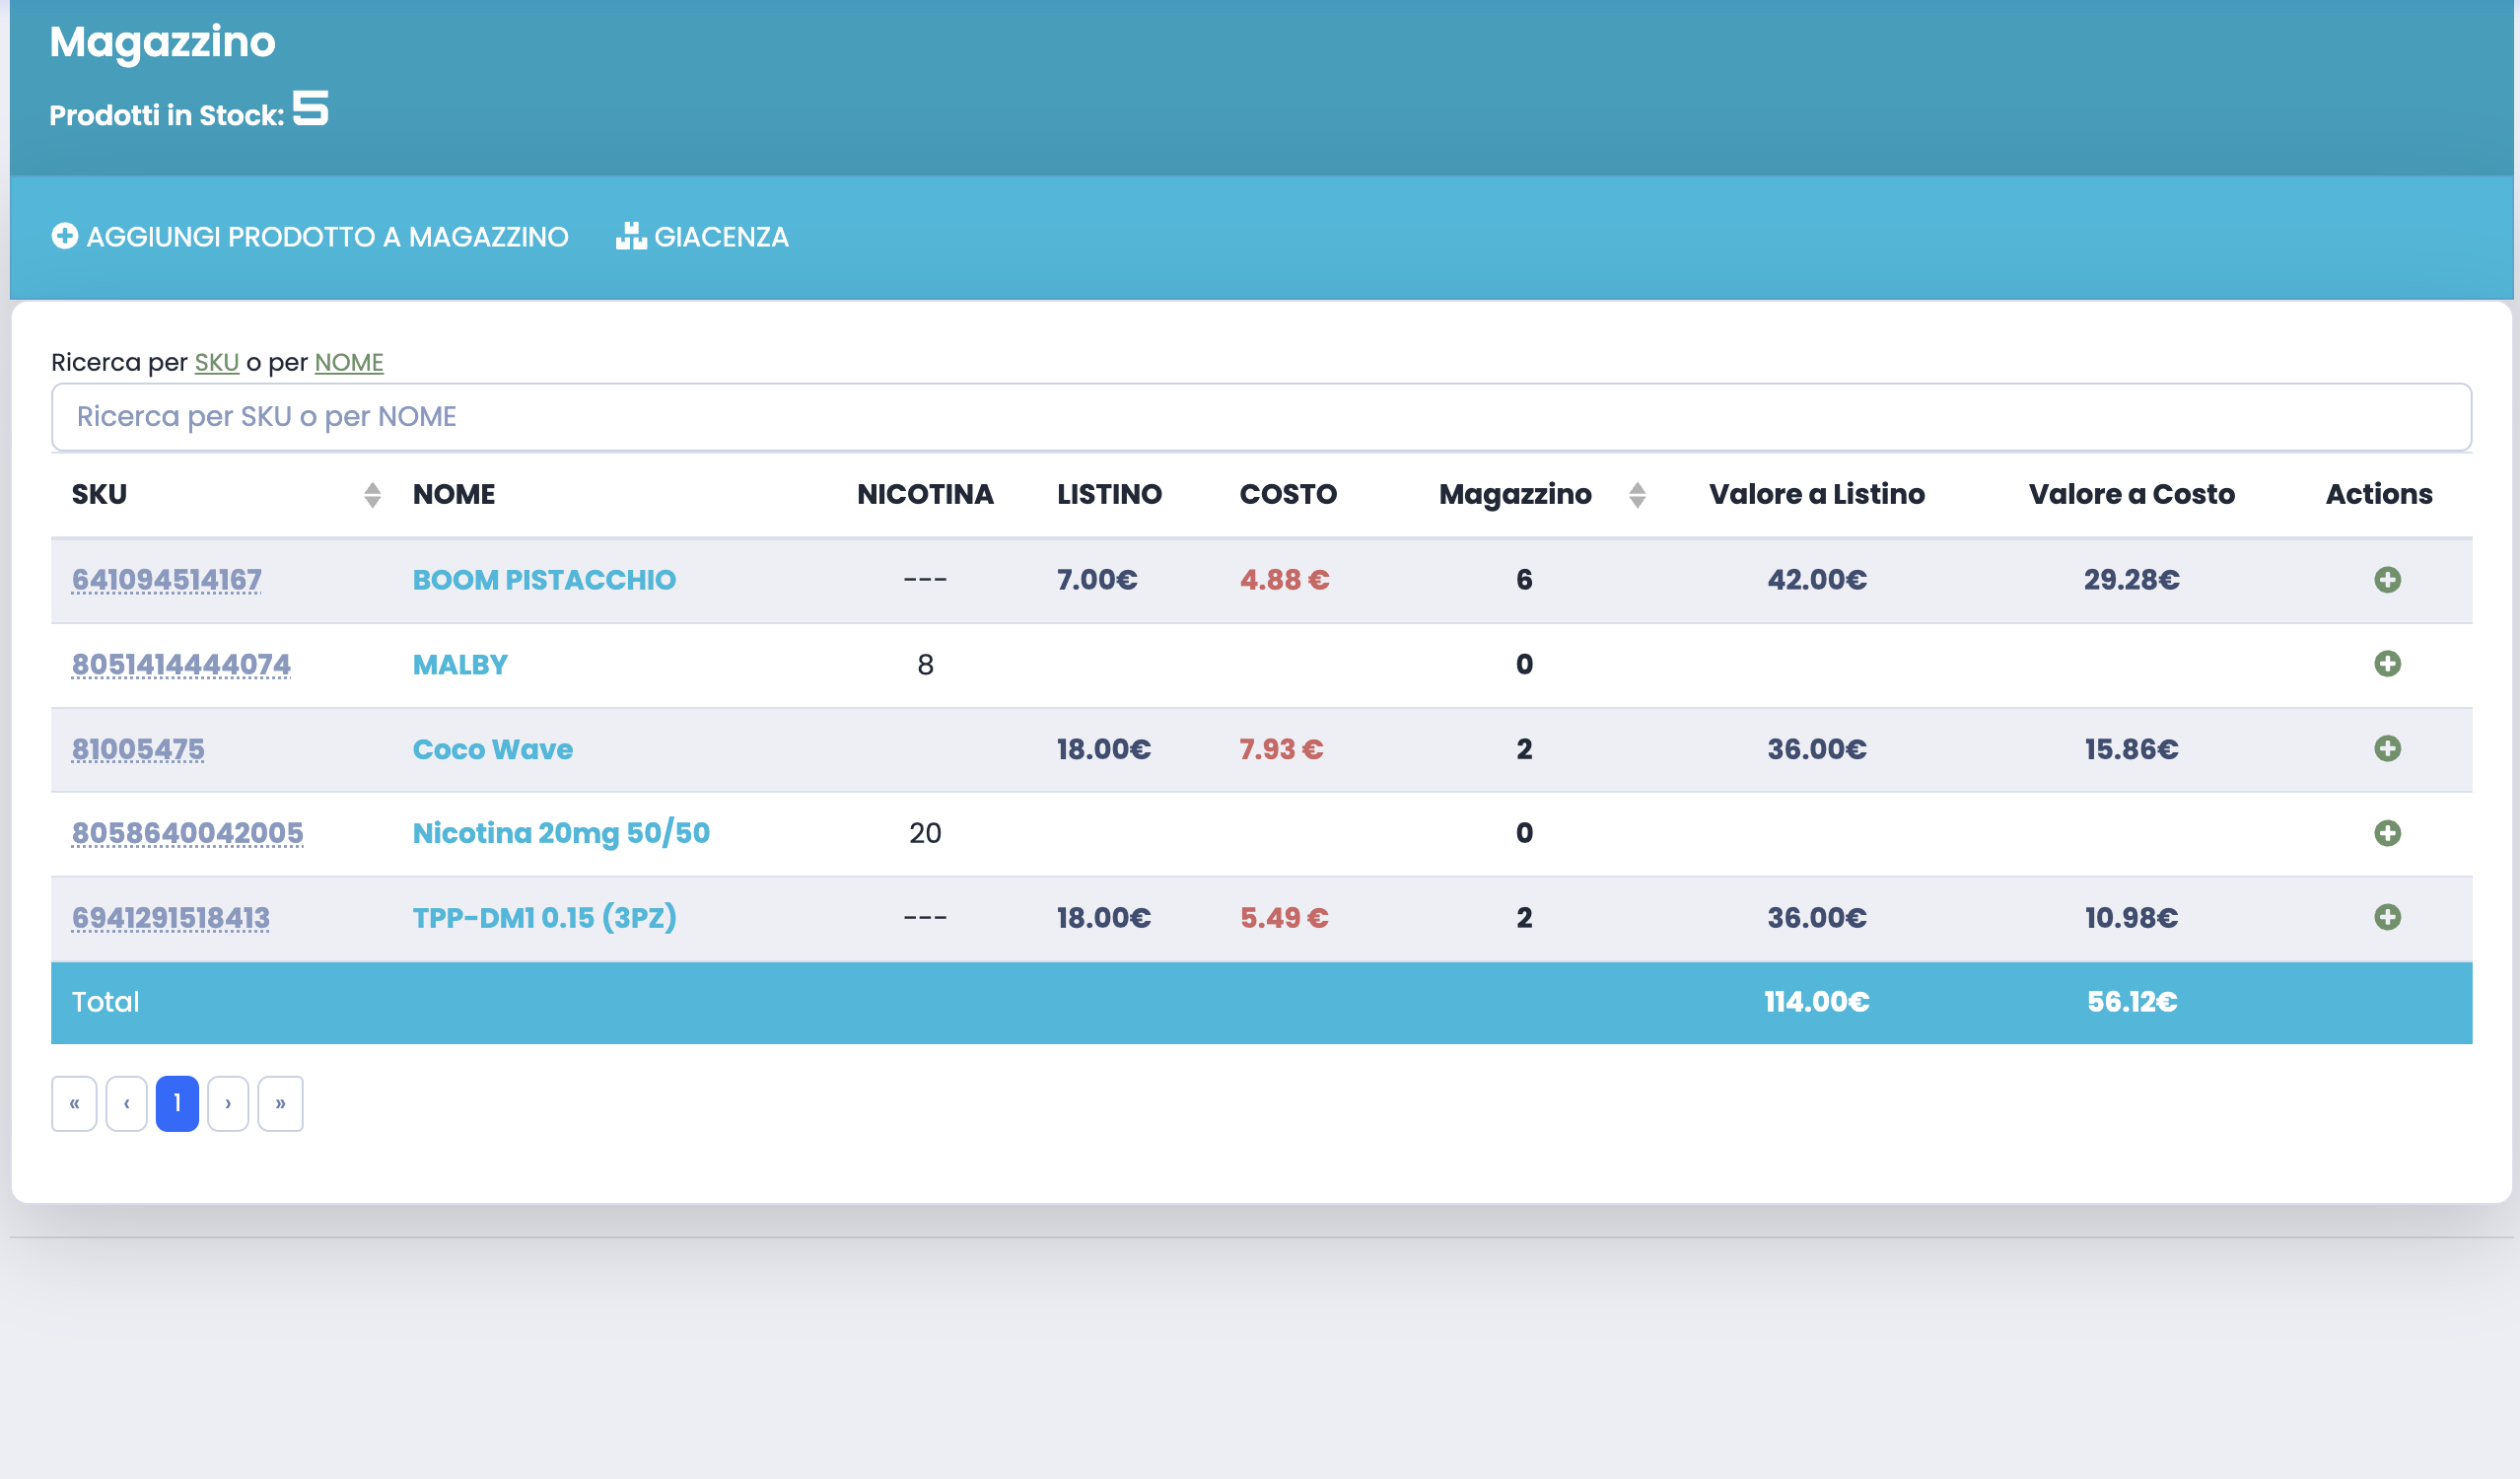
Task: Open SKU 81005475
Action: point(138,749)
